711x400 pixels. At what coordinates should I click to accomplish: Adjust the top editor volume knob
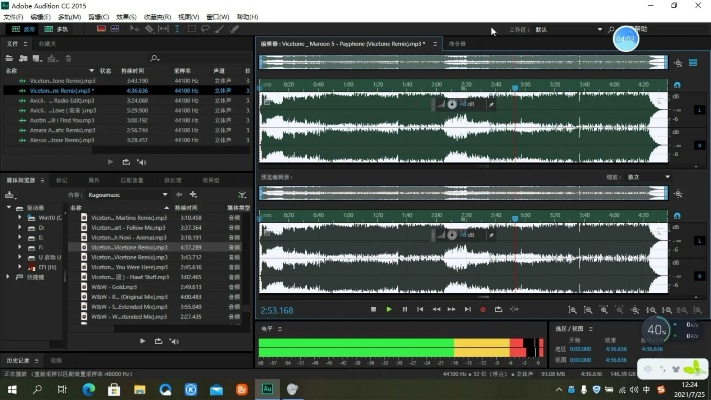click(452, 104)
